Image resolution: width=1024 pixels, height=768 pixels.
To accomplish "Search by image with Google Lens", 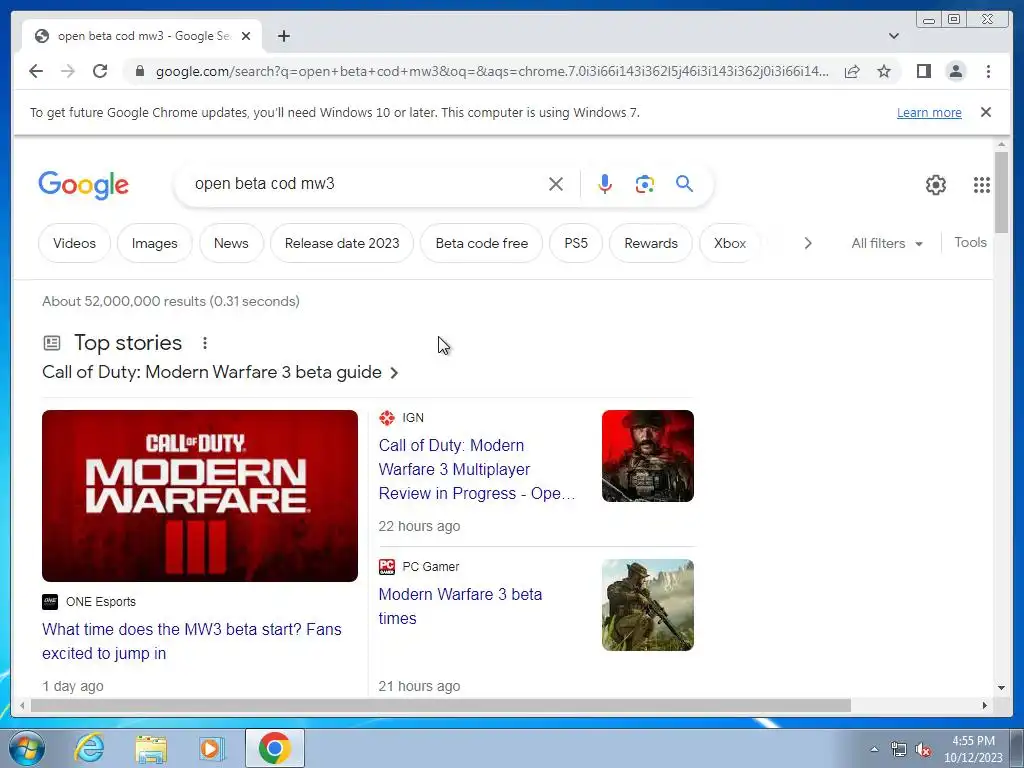I will tap(645, 184).
